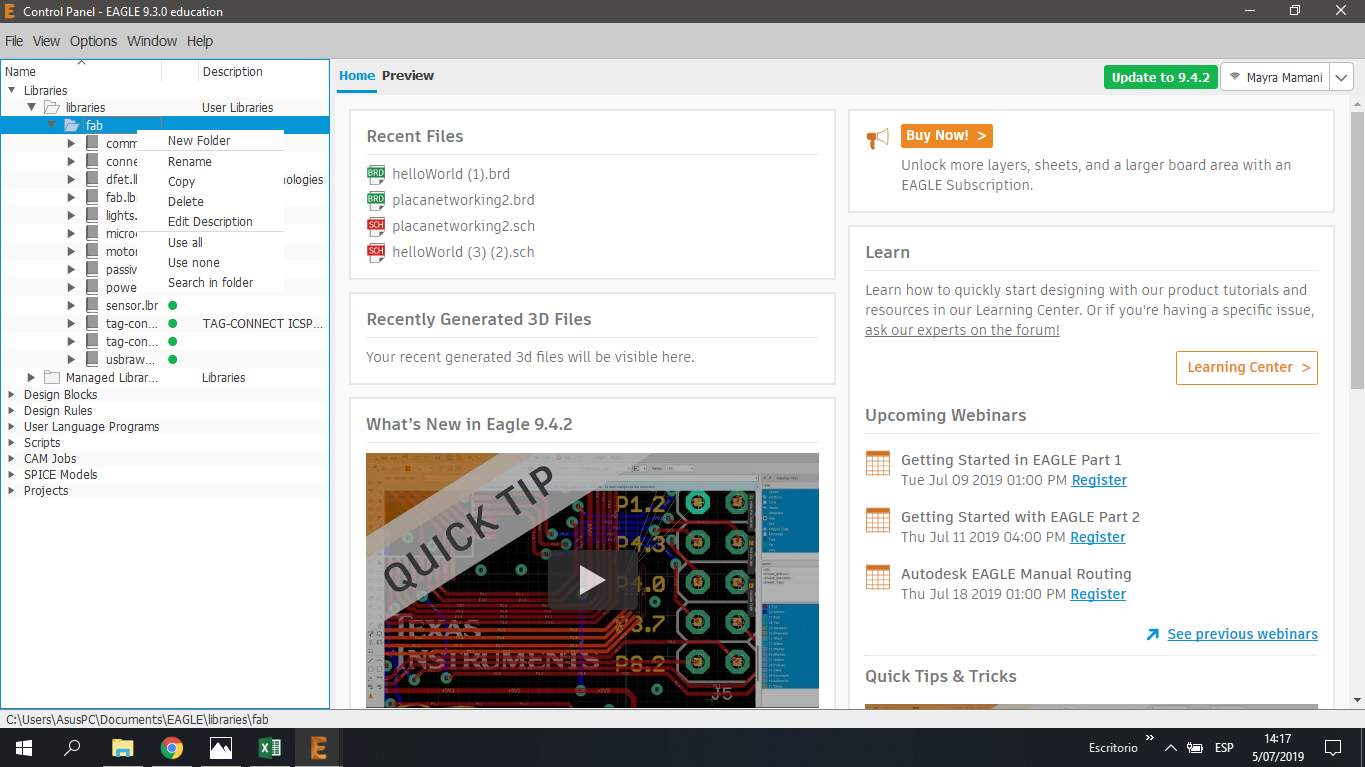Open the Windows Start menu
The height and width of the screenshot is (767, 1365).
point(22,747)
